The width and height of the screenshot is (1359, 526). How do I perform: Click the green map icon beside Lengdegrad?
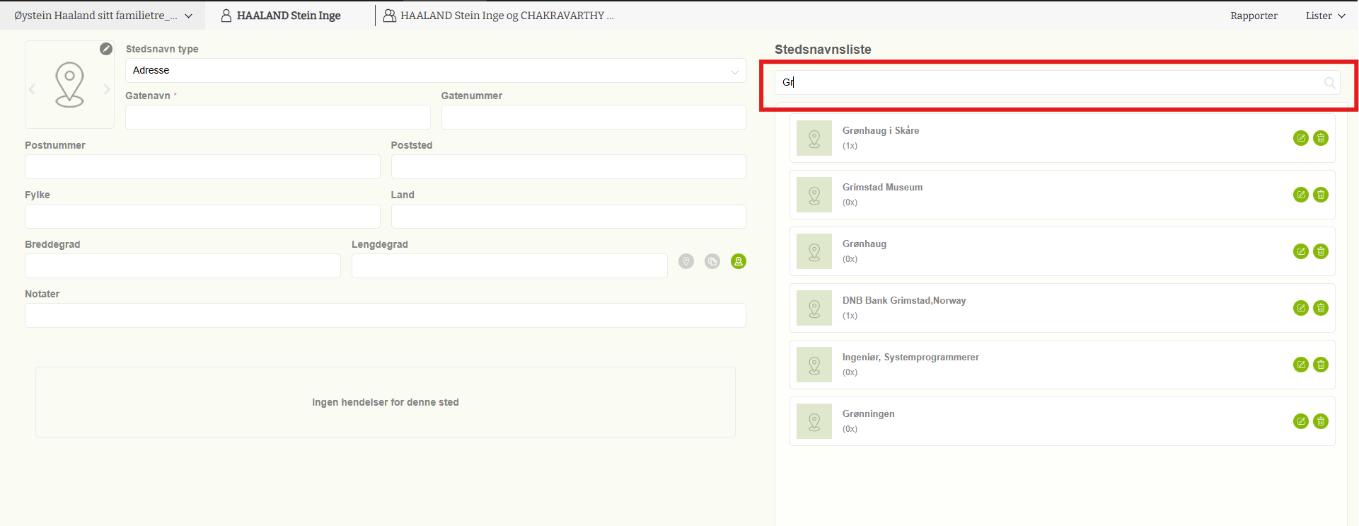click(x=738, y=262)
